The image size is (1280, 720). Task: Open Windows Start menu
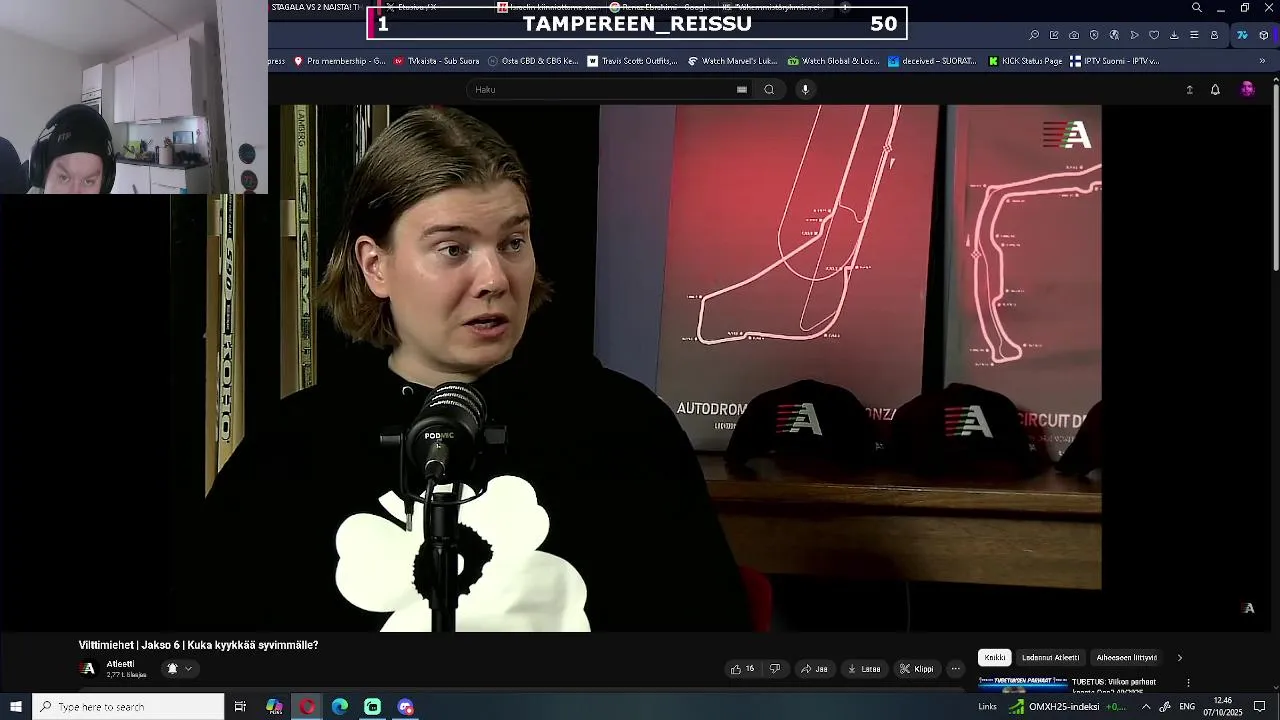pyautogui.click(x=15, y=707)
